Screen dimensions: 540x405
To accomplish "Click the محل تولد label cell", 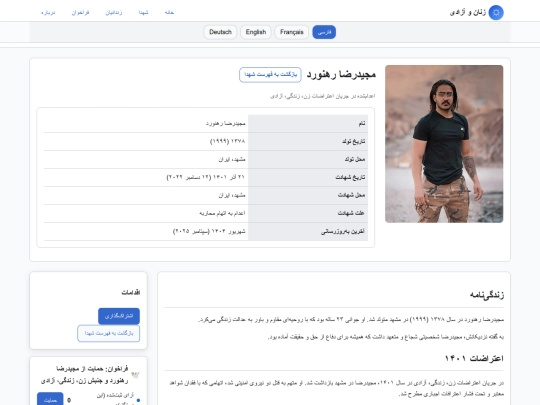I will [x=308, y=159].
